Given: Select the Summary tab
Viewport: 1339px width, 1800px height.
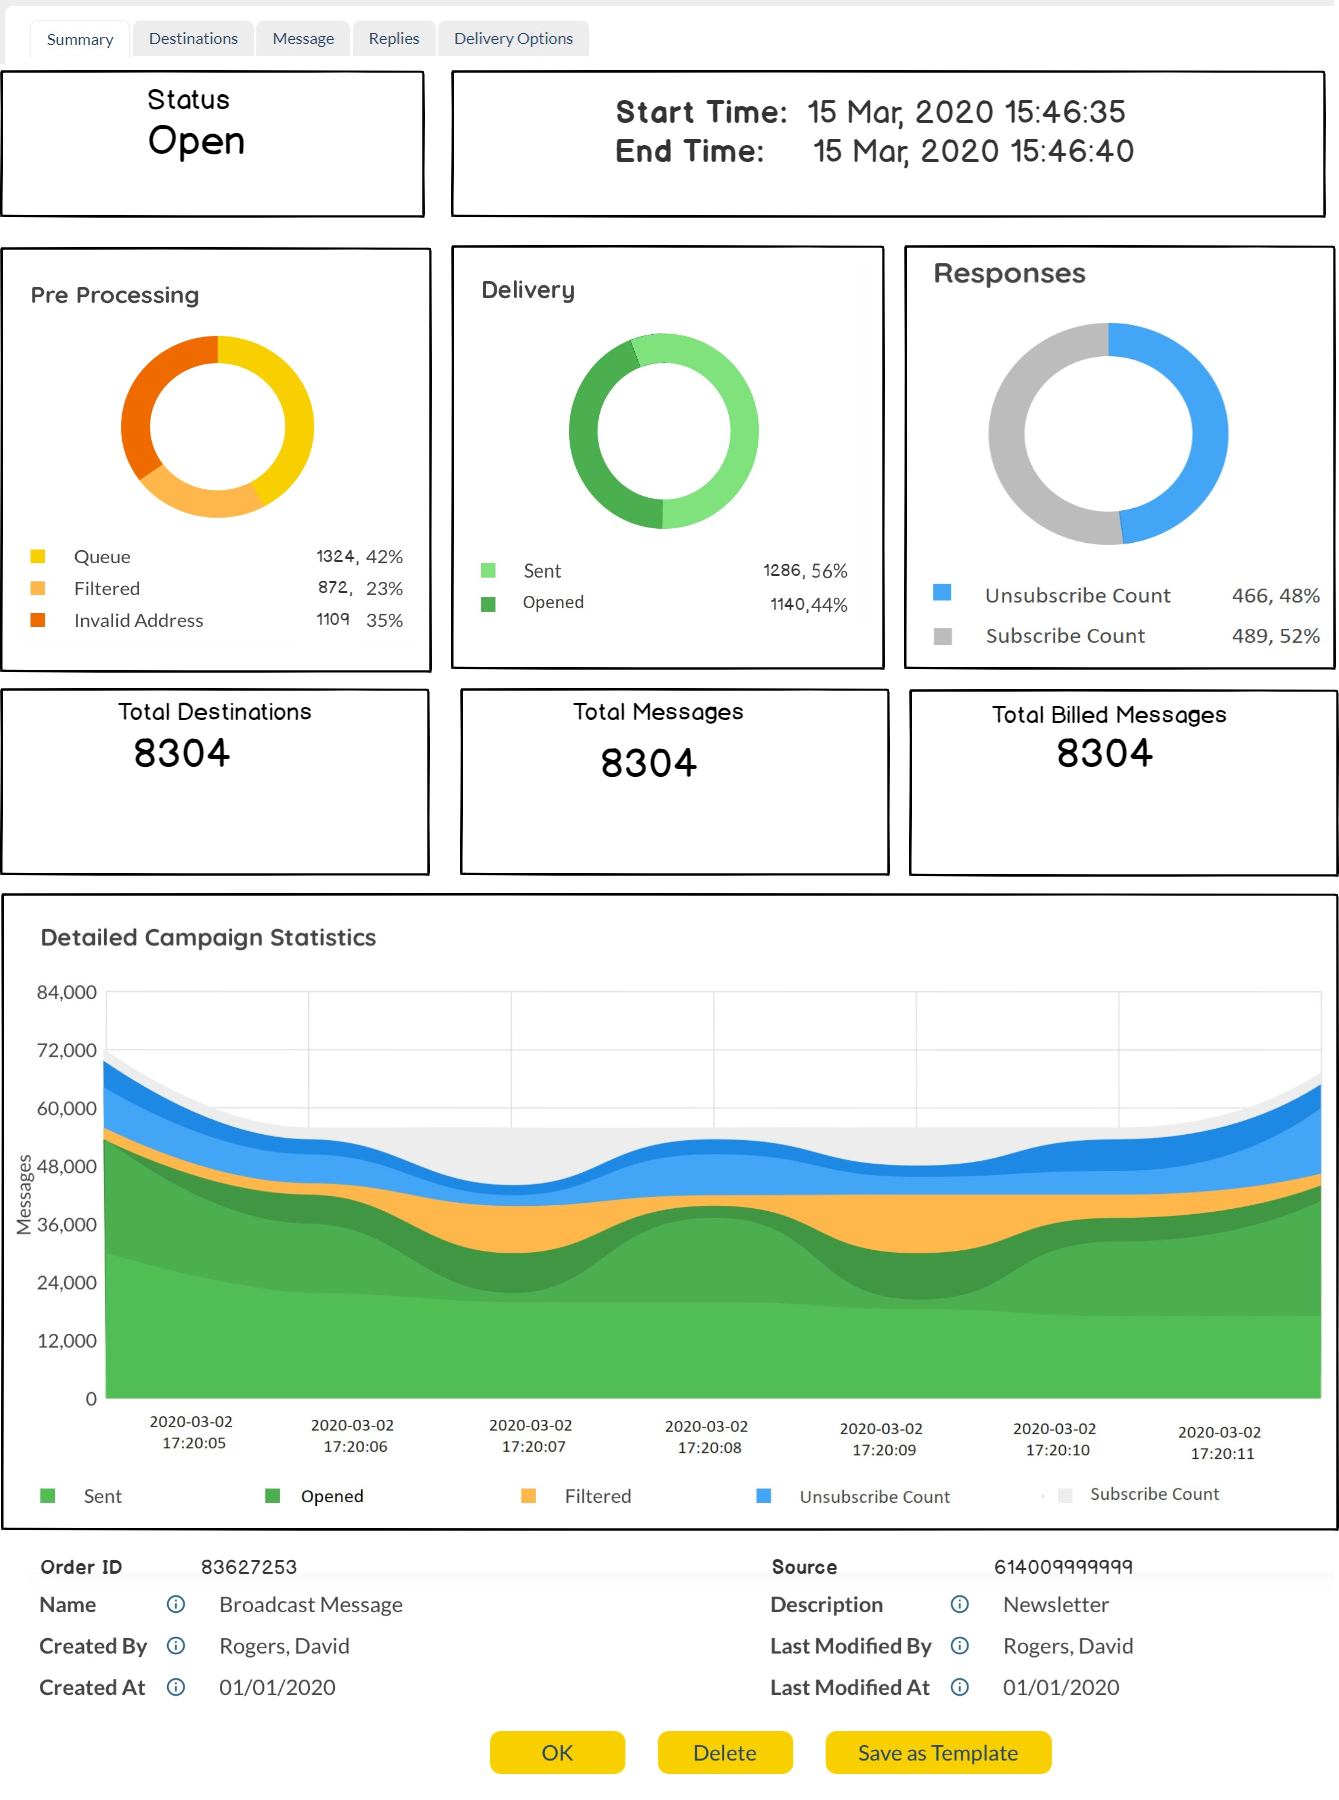Looking at the screenshot, I should click(80, 40).
